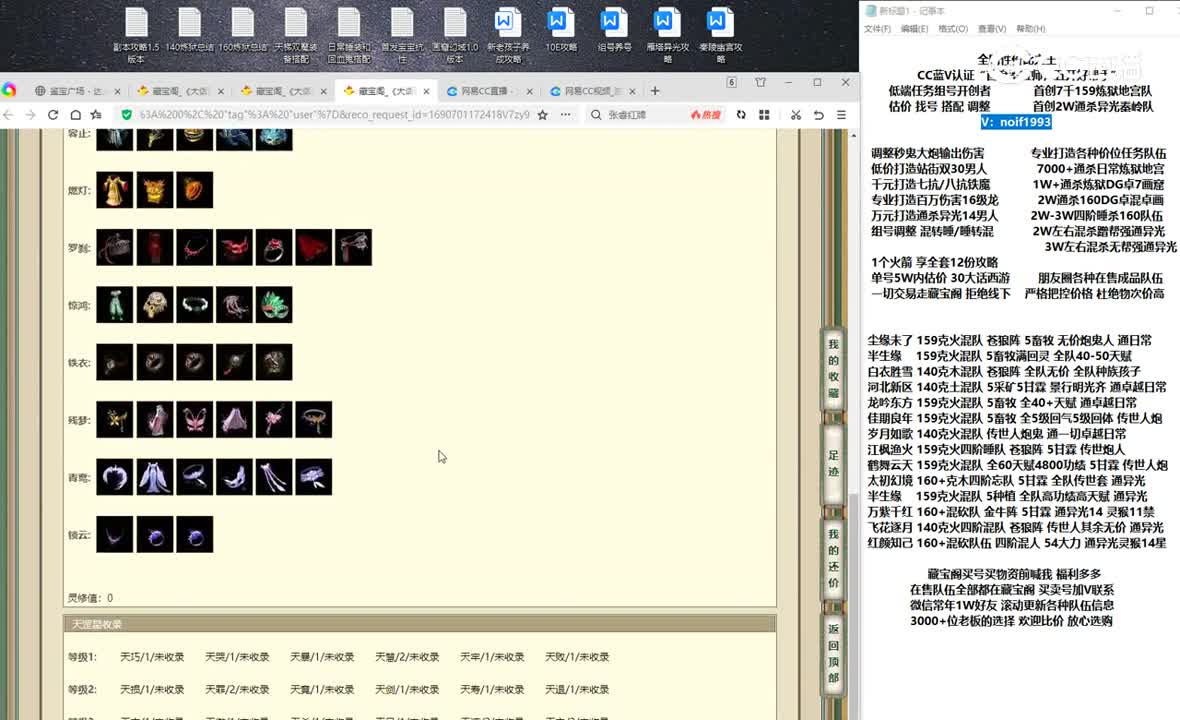Click the scissors screenshot tool

[795, 114]
